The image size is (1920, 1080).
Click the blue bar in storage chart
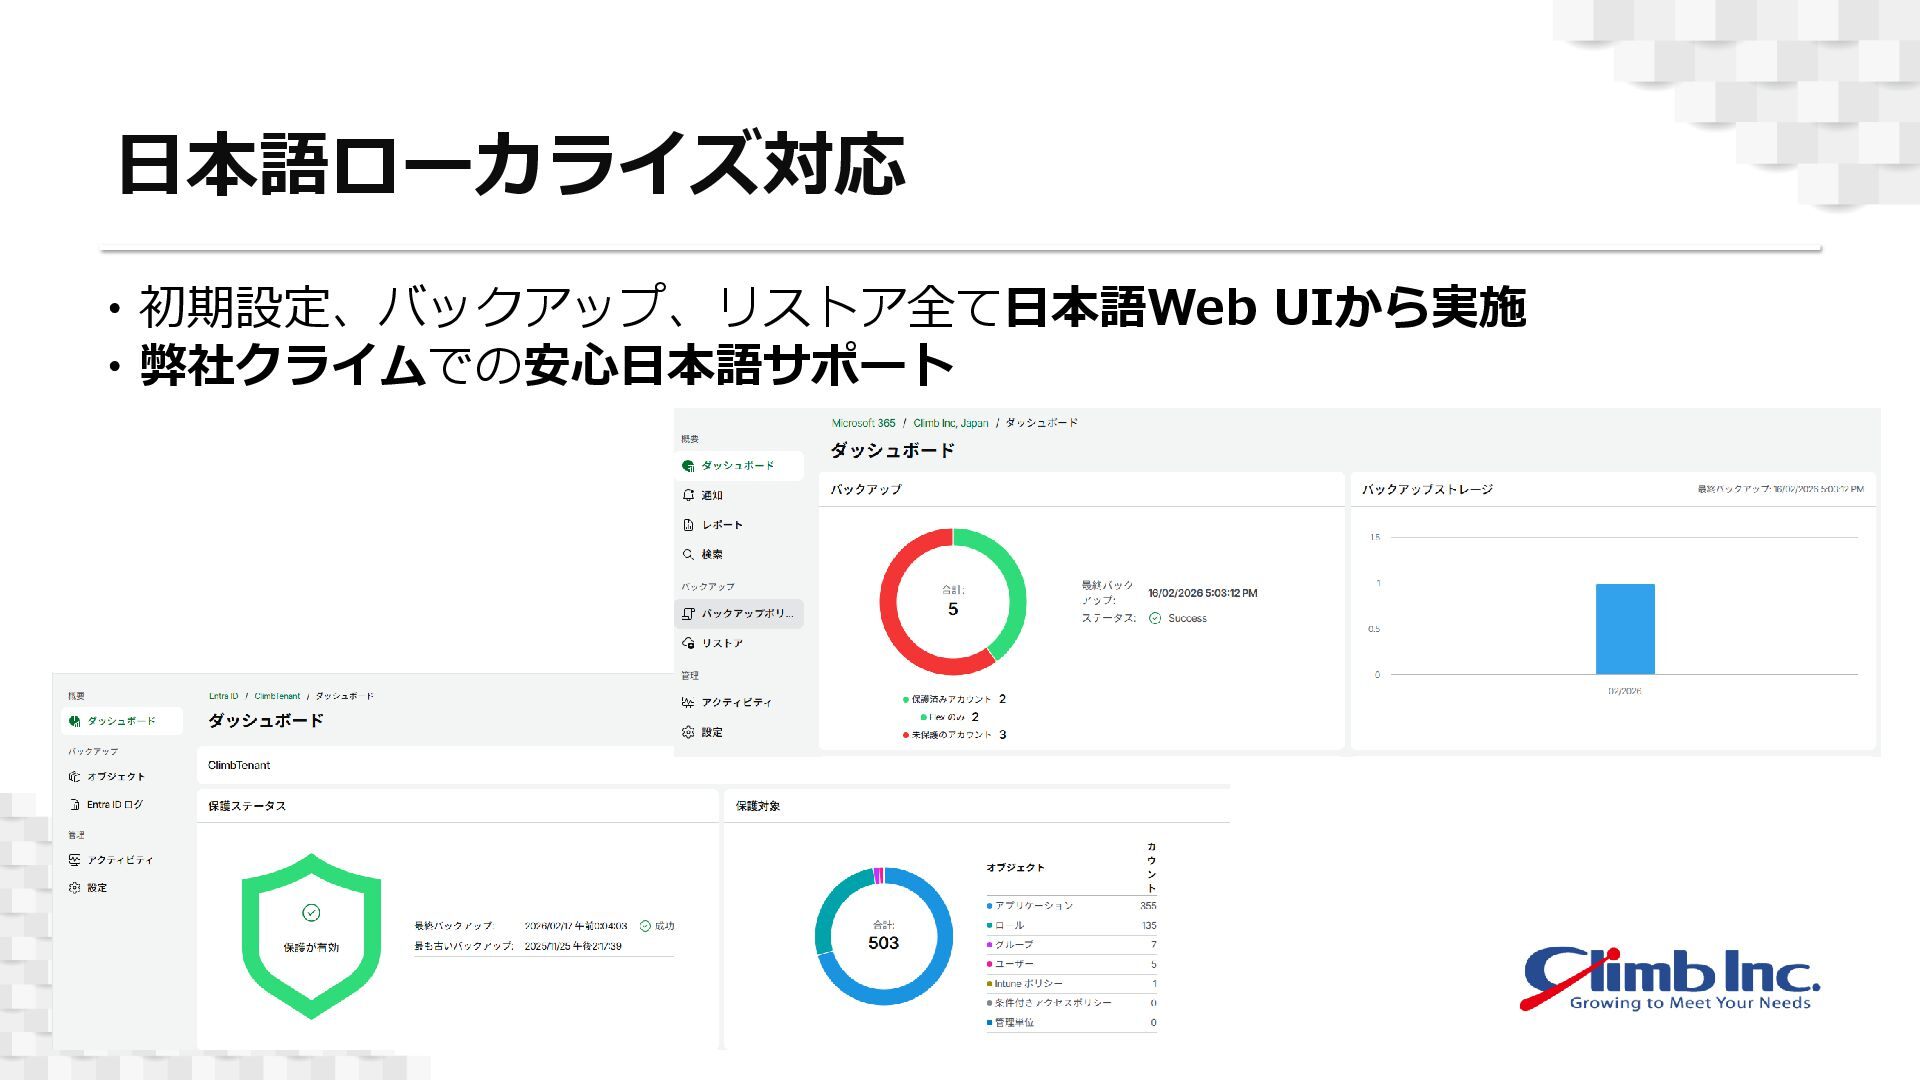pyautogui.click(x=1625, y=630)
